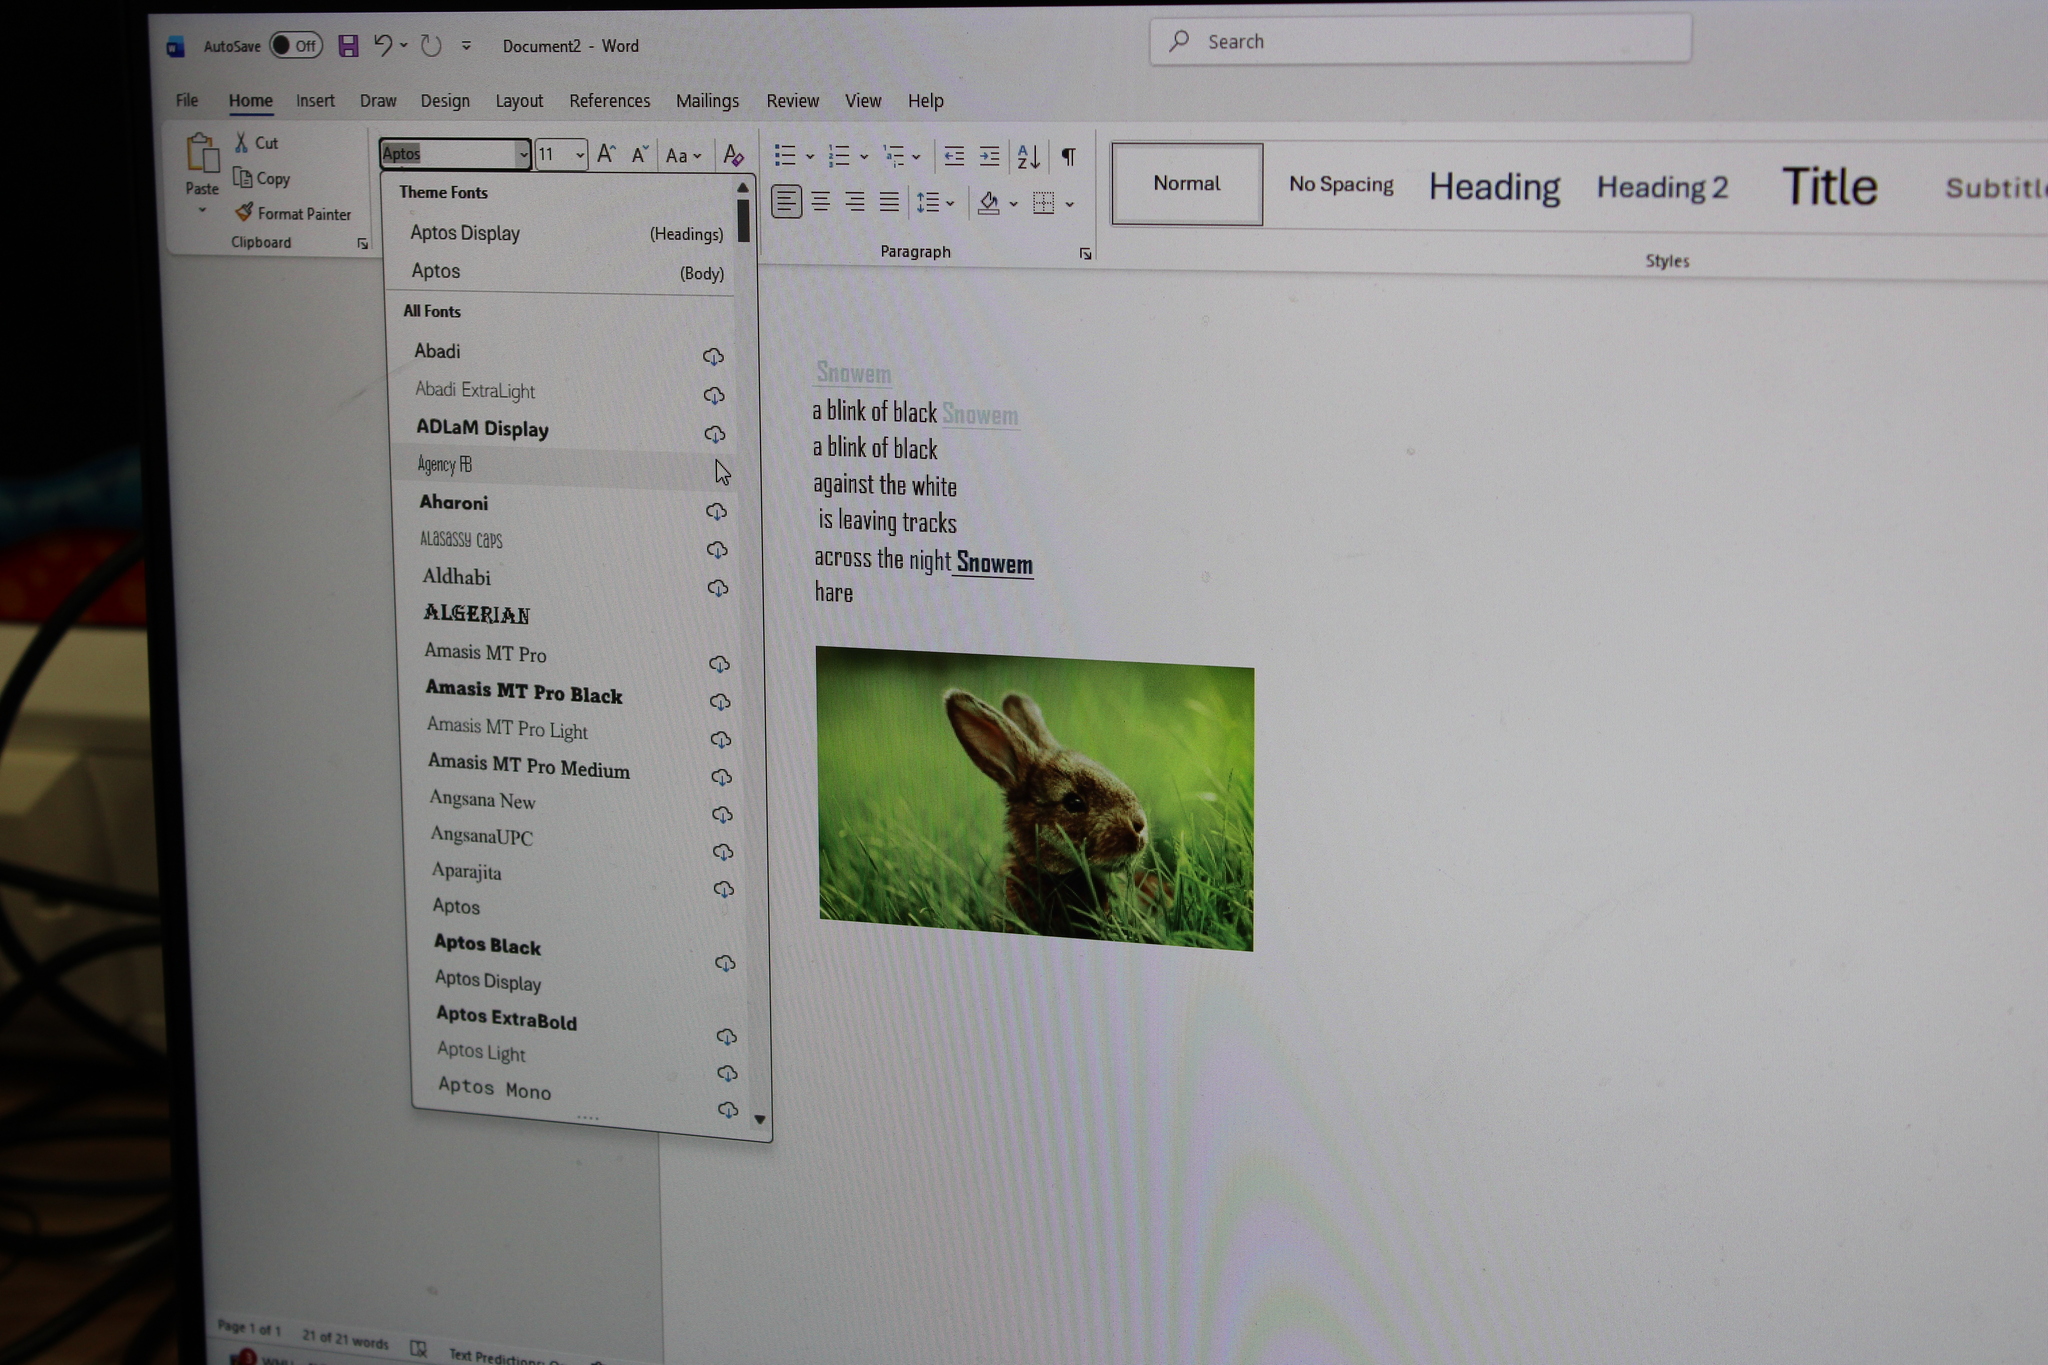2048x1365 pixels.
Task: Click the Sort A-Z icon
Action: click(1028, 156)
